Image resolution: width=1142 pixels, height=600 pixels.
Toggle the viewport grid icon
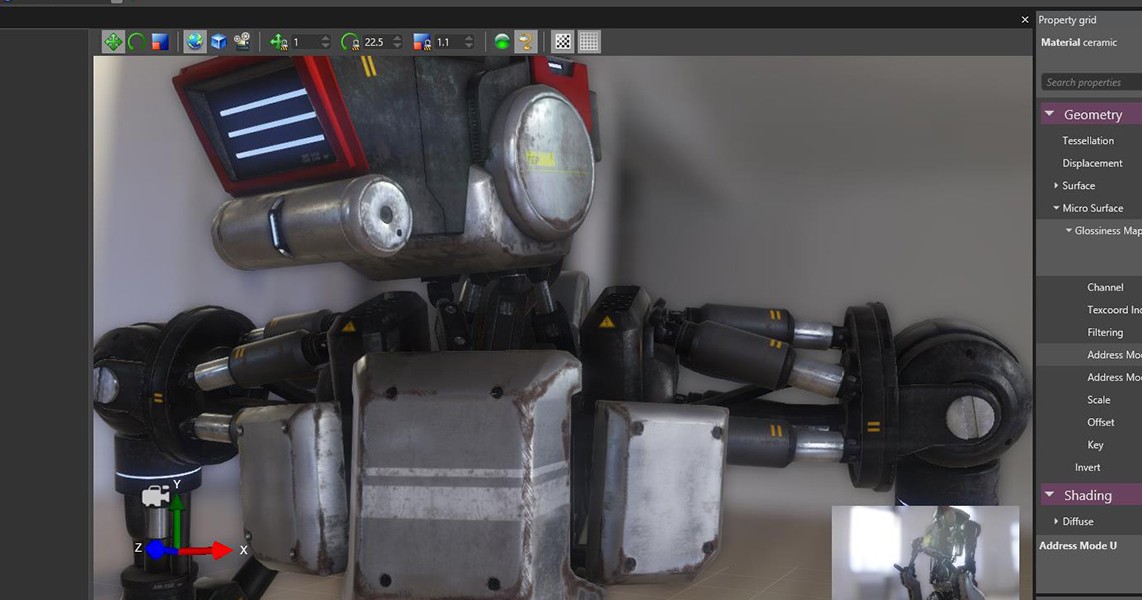point(588,42)
